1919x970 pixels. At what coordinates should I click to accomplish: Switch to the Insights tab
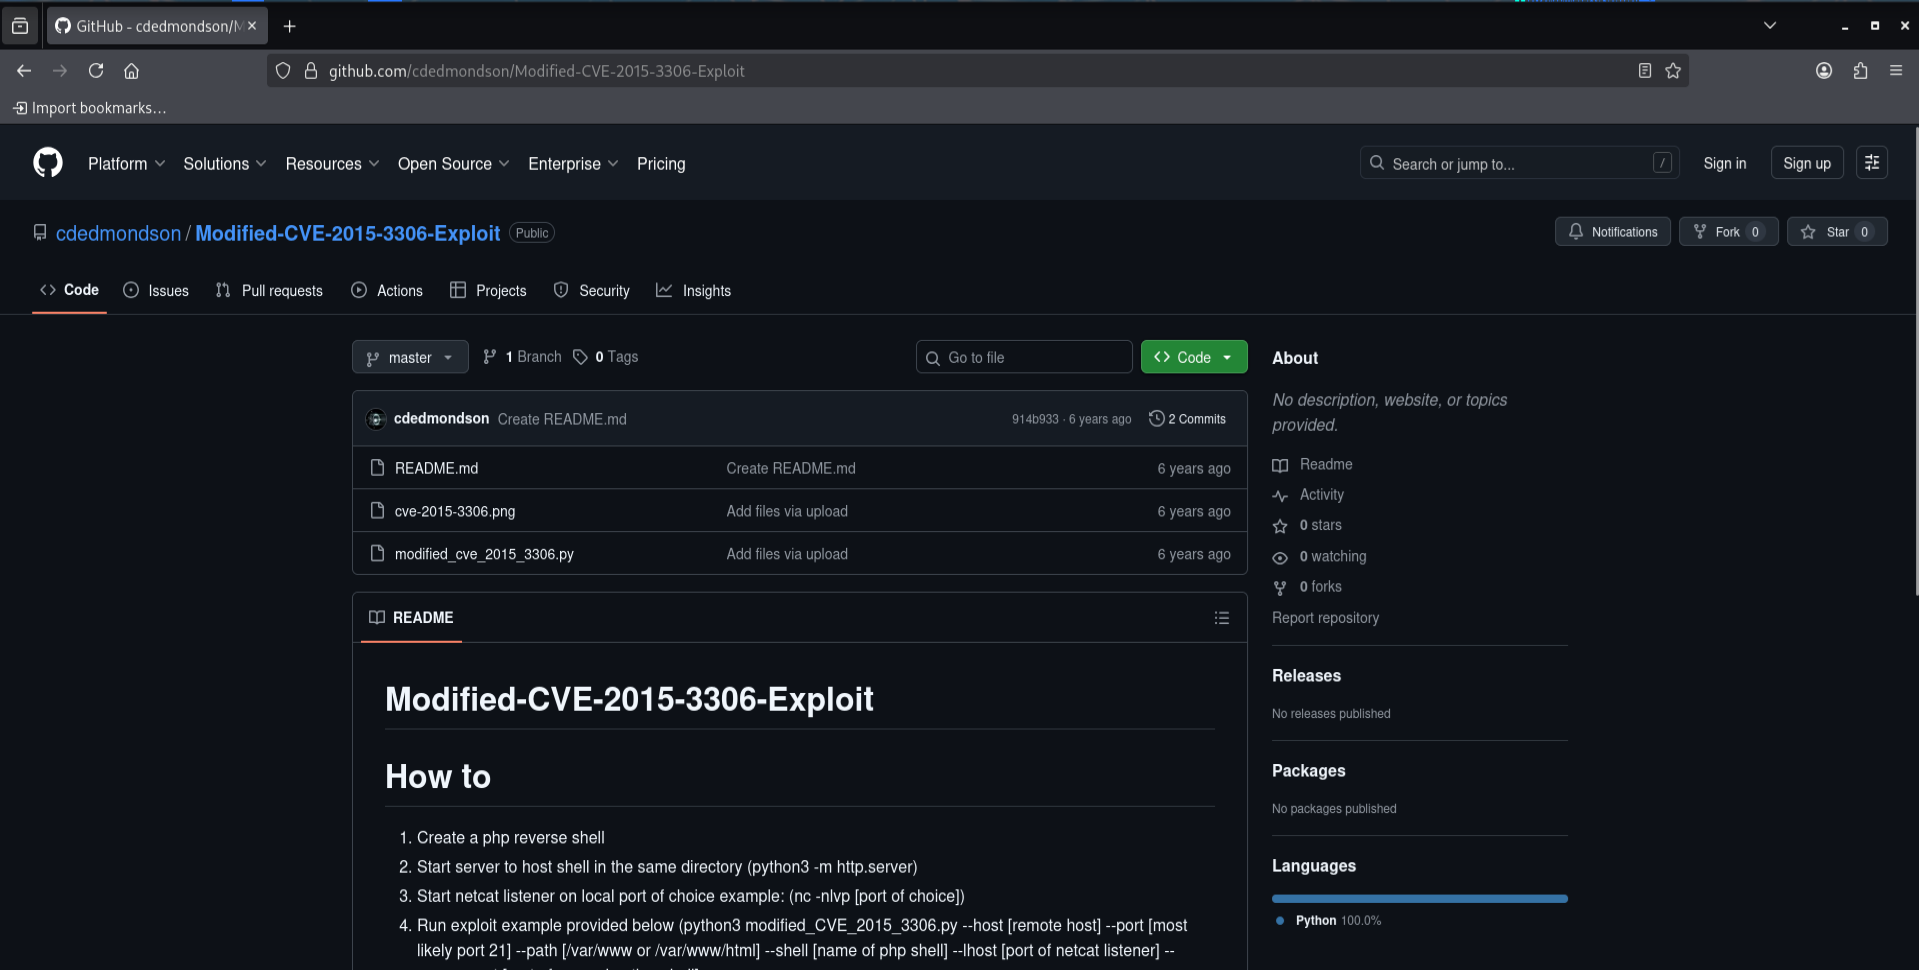[693, 290]
